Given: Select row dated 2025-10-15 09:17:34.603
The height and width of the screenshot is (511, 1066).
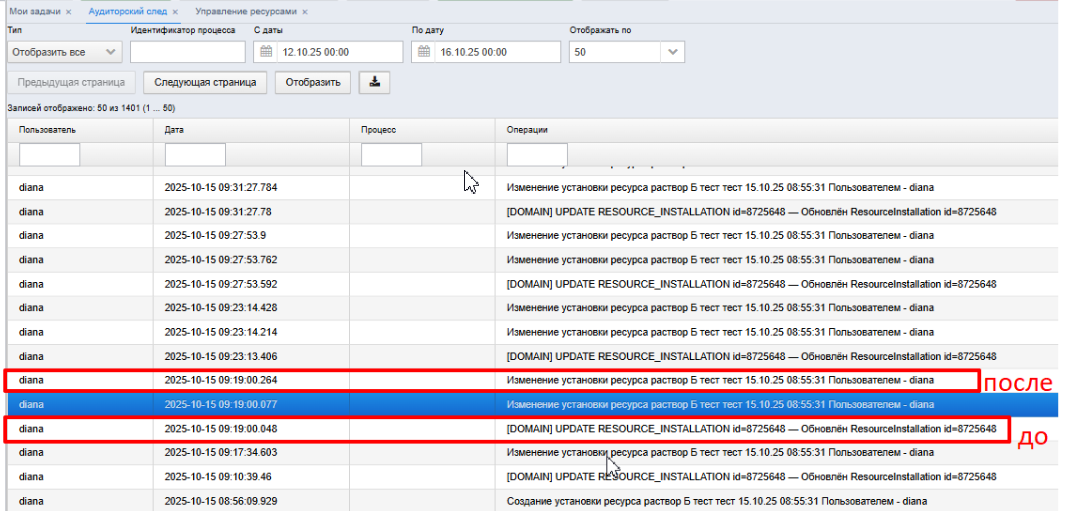Looking at the screenshot, I should pyautogui.click(x=533, y=453).
